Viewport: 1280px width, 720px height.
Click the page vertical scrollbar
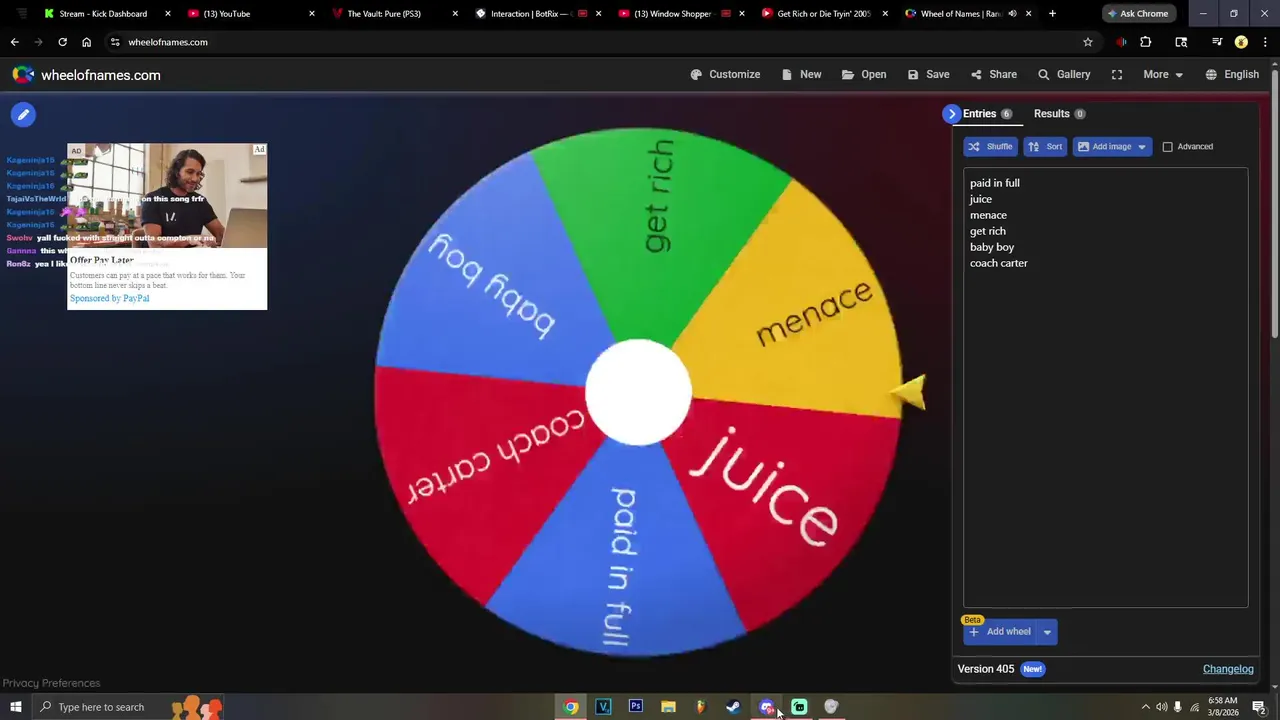1274,205
